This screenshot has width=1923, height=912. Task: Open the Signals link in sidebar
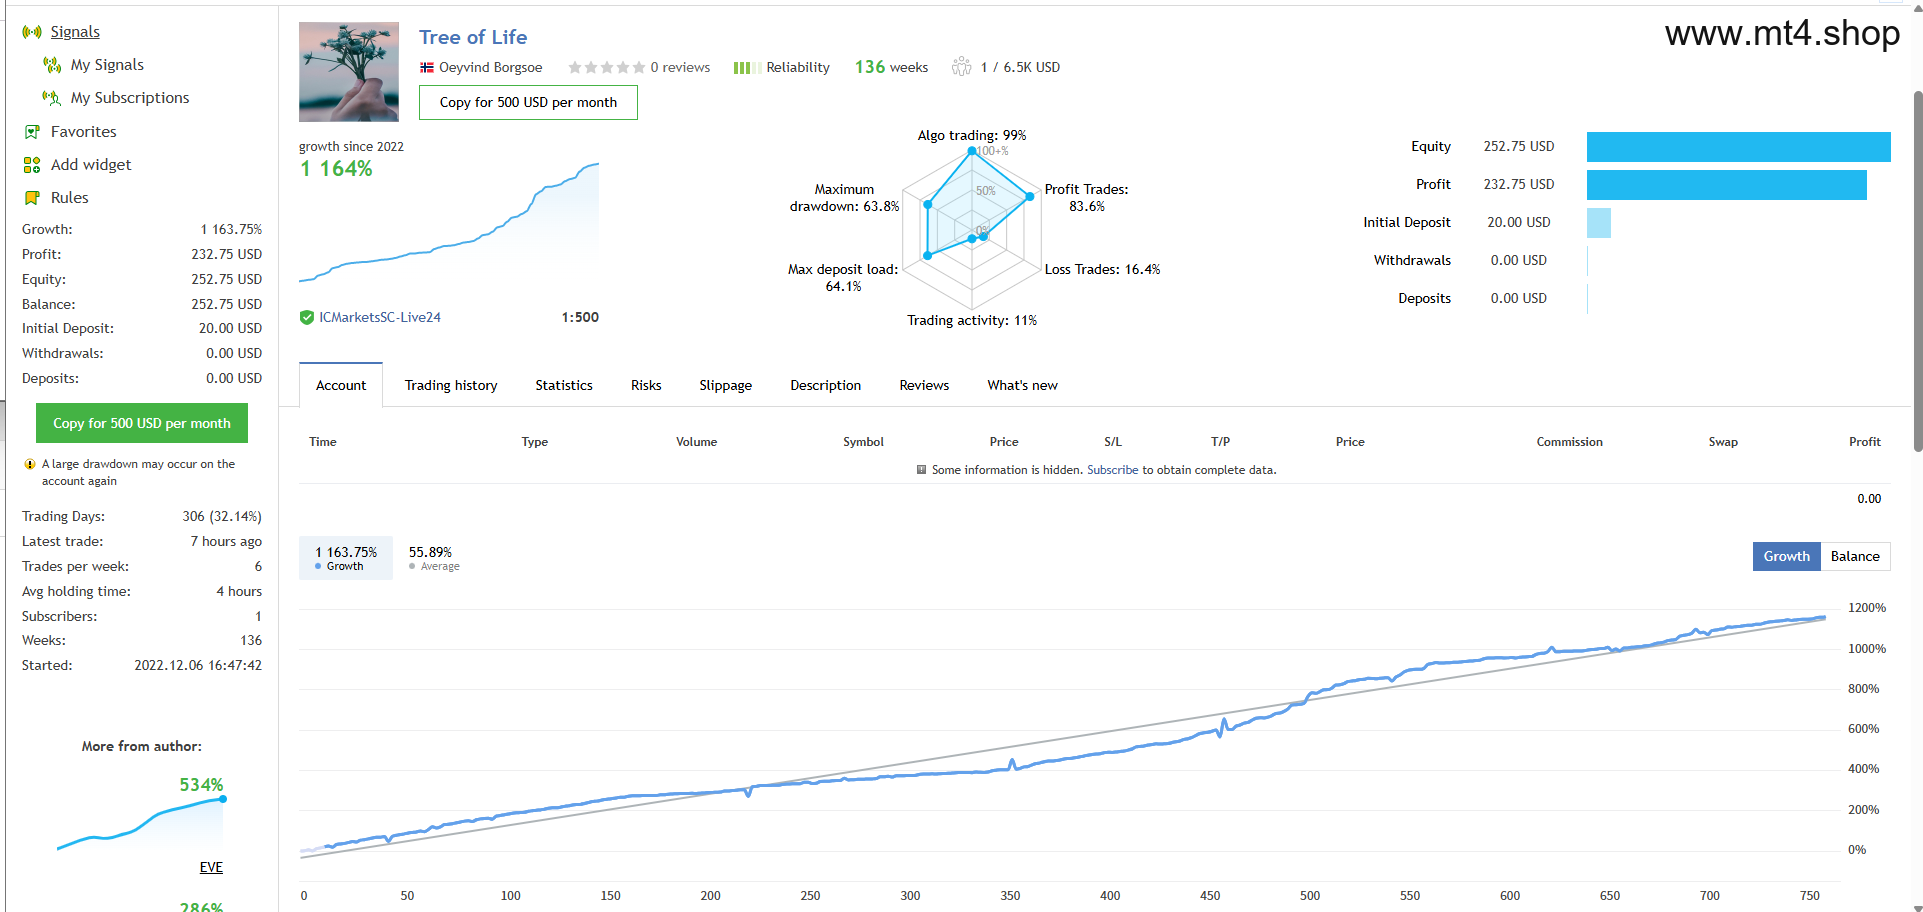point(75,32)
